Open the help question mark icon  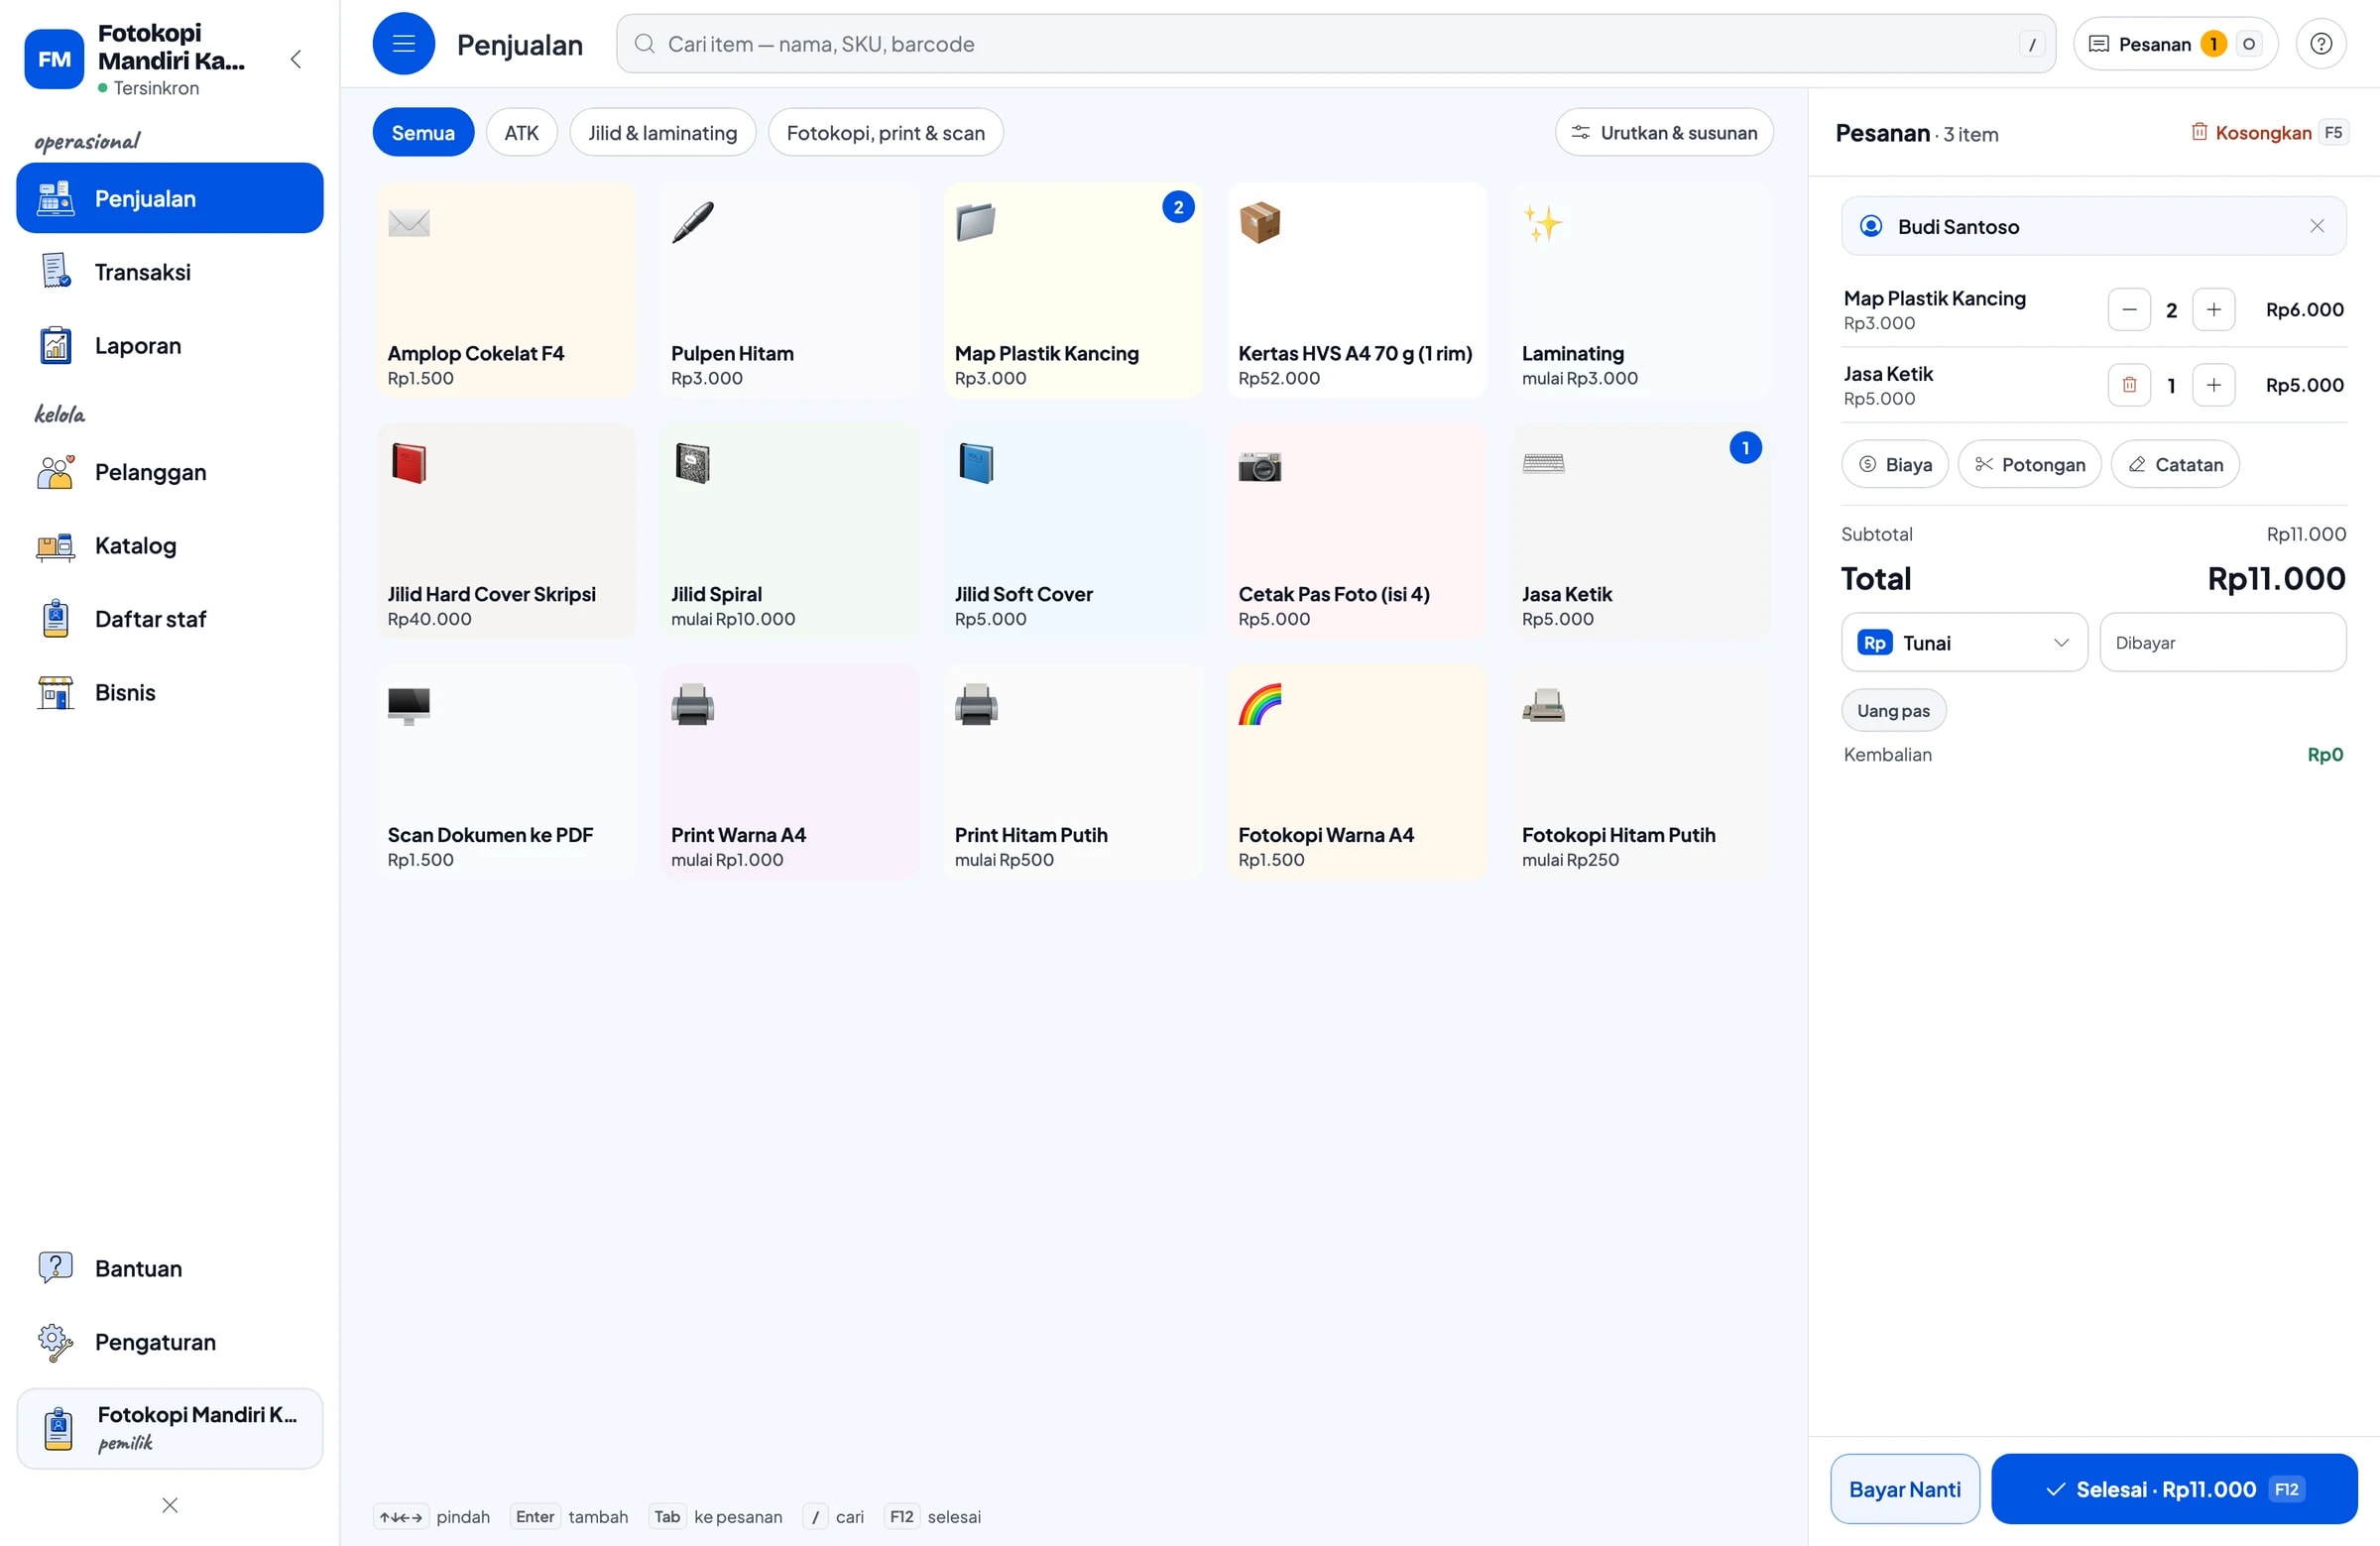[2320, 44]
